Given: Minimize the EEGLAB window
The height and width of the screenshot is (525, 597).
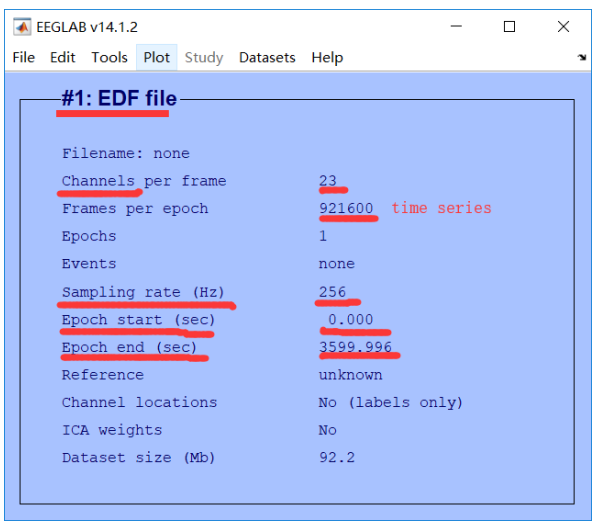Looking at the screenshot, I should point(456,26).
